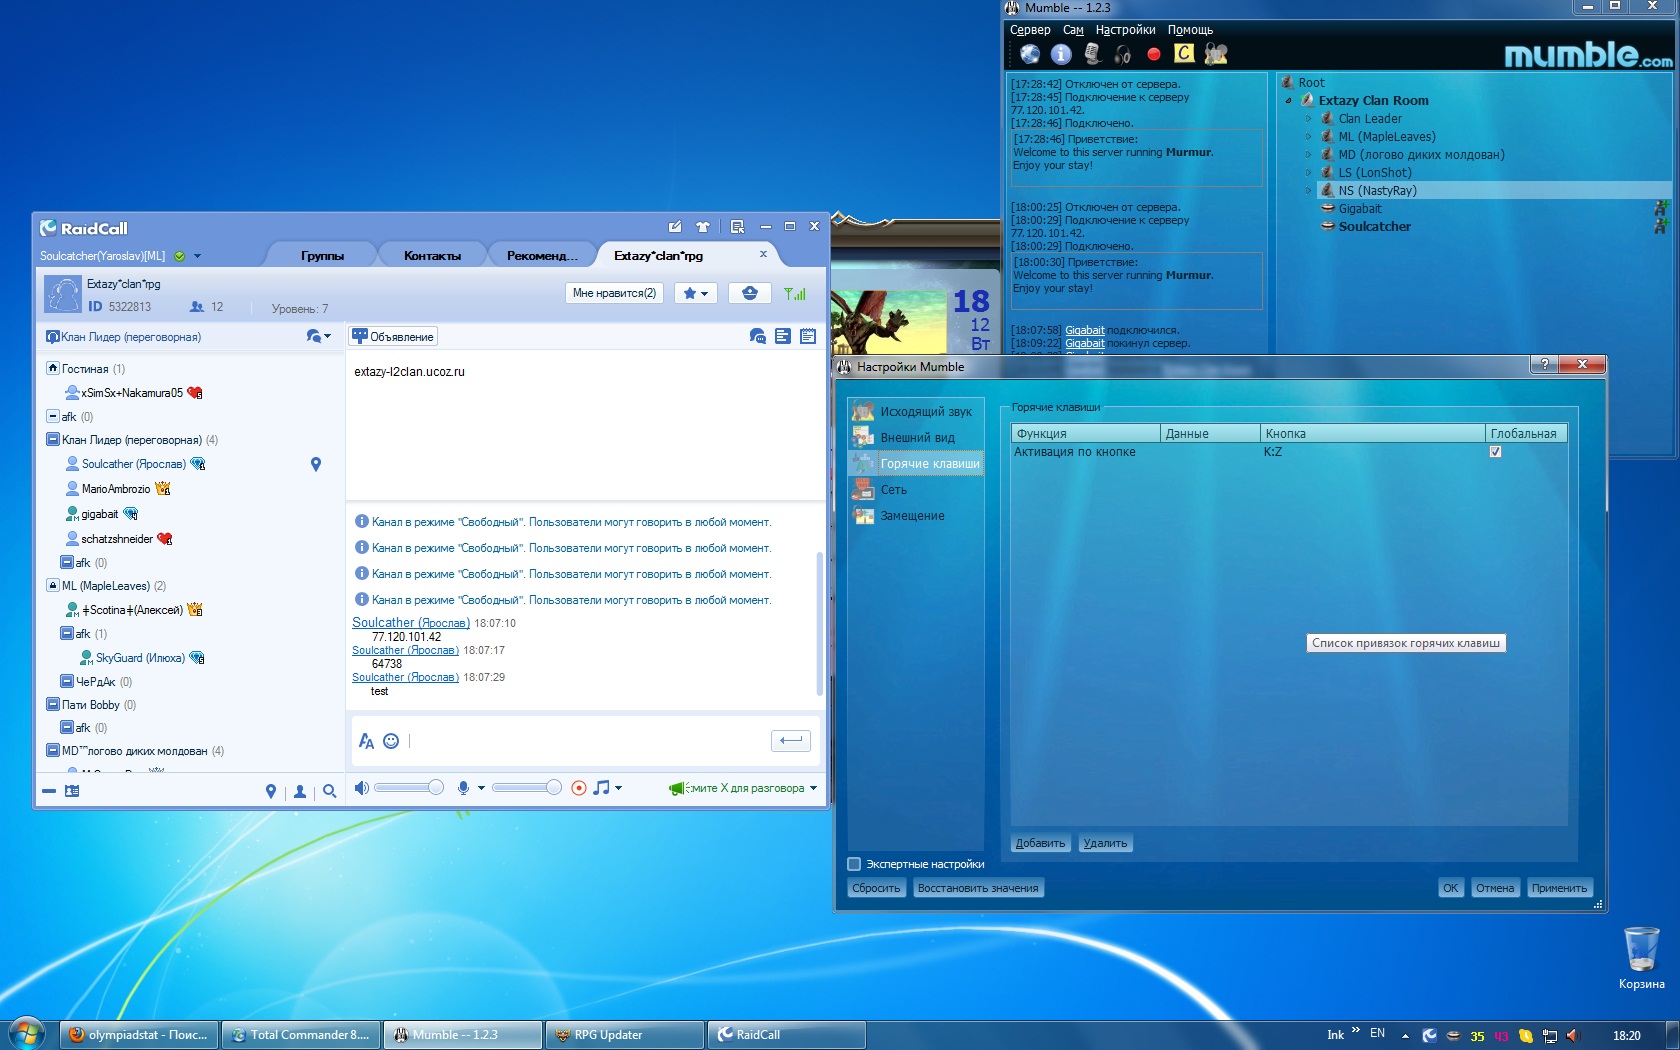Open Сервер menu in Mumble
This screenshot has height=1050, width=1680.
[1030, 30]
